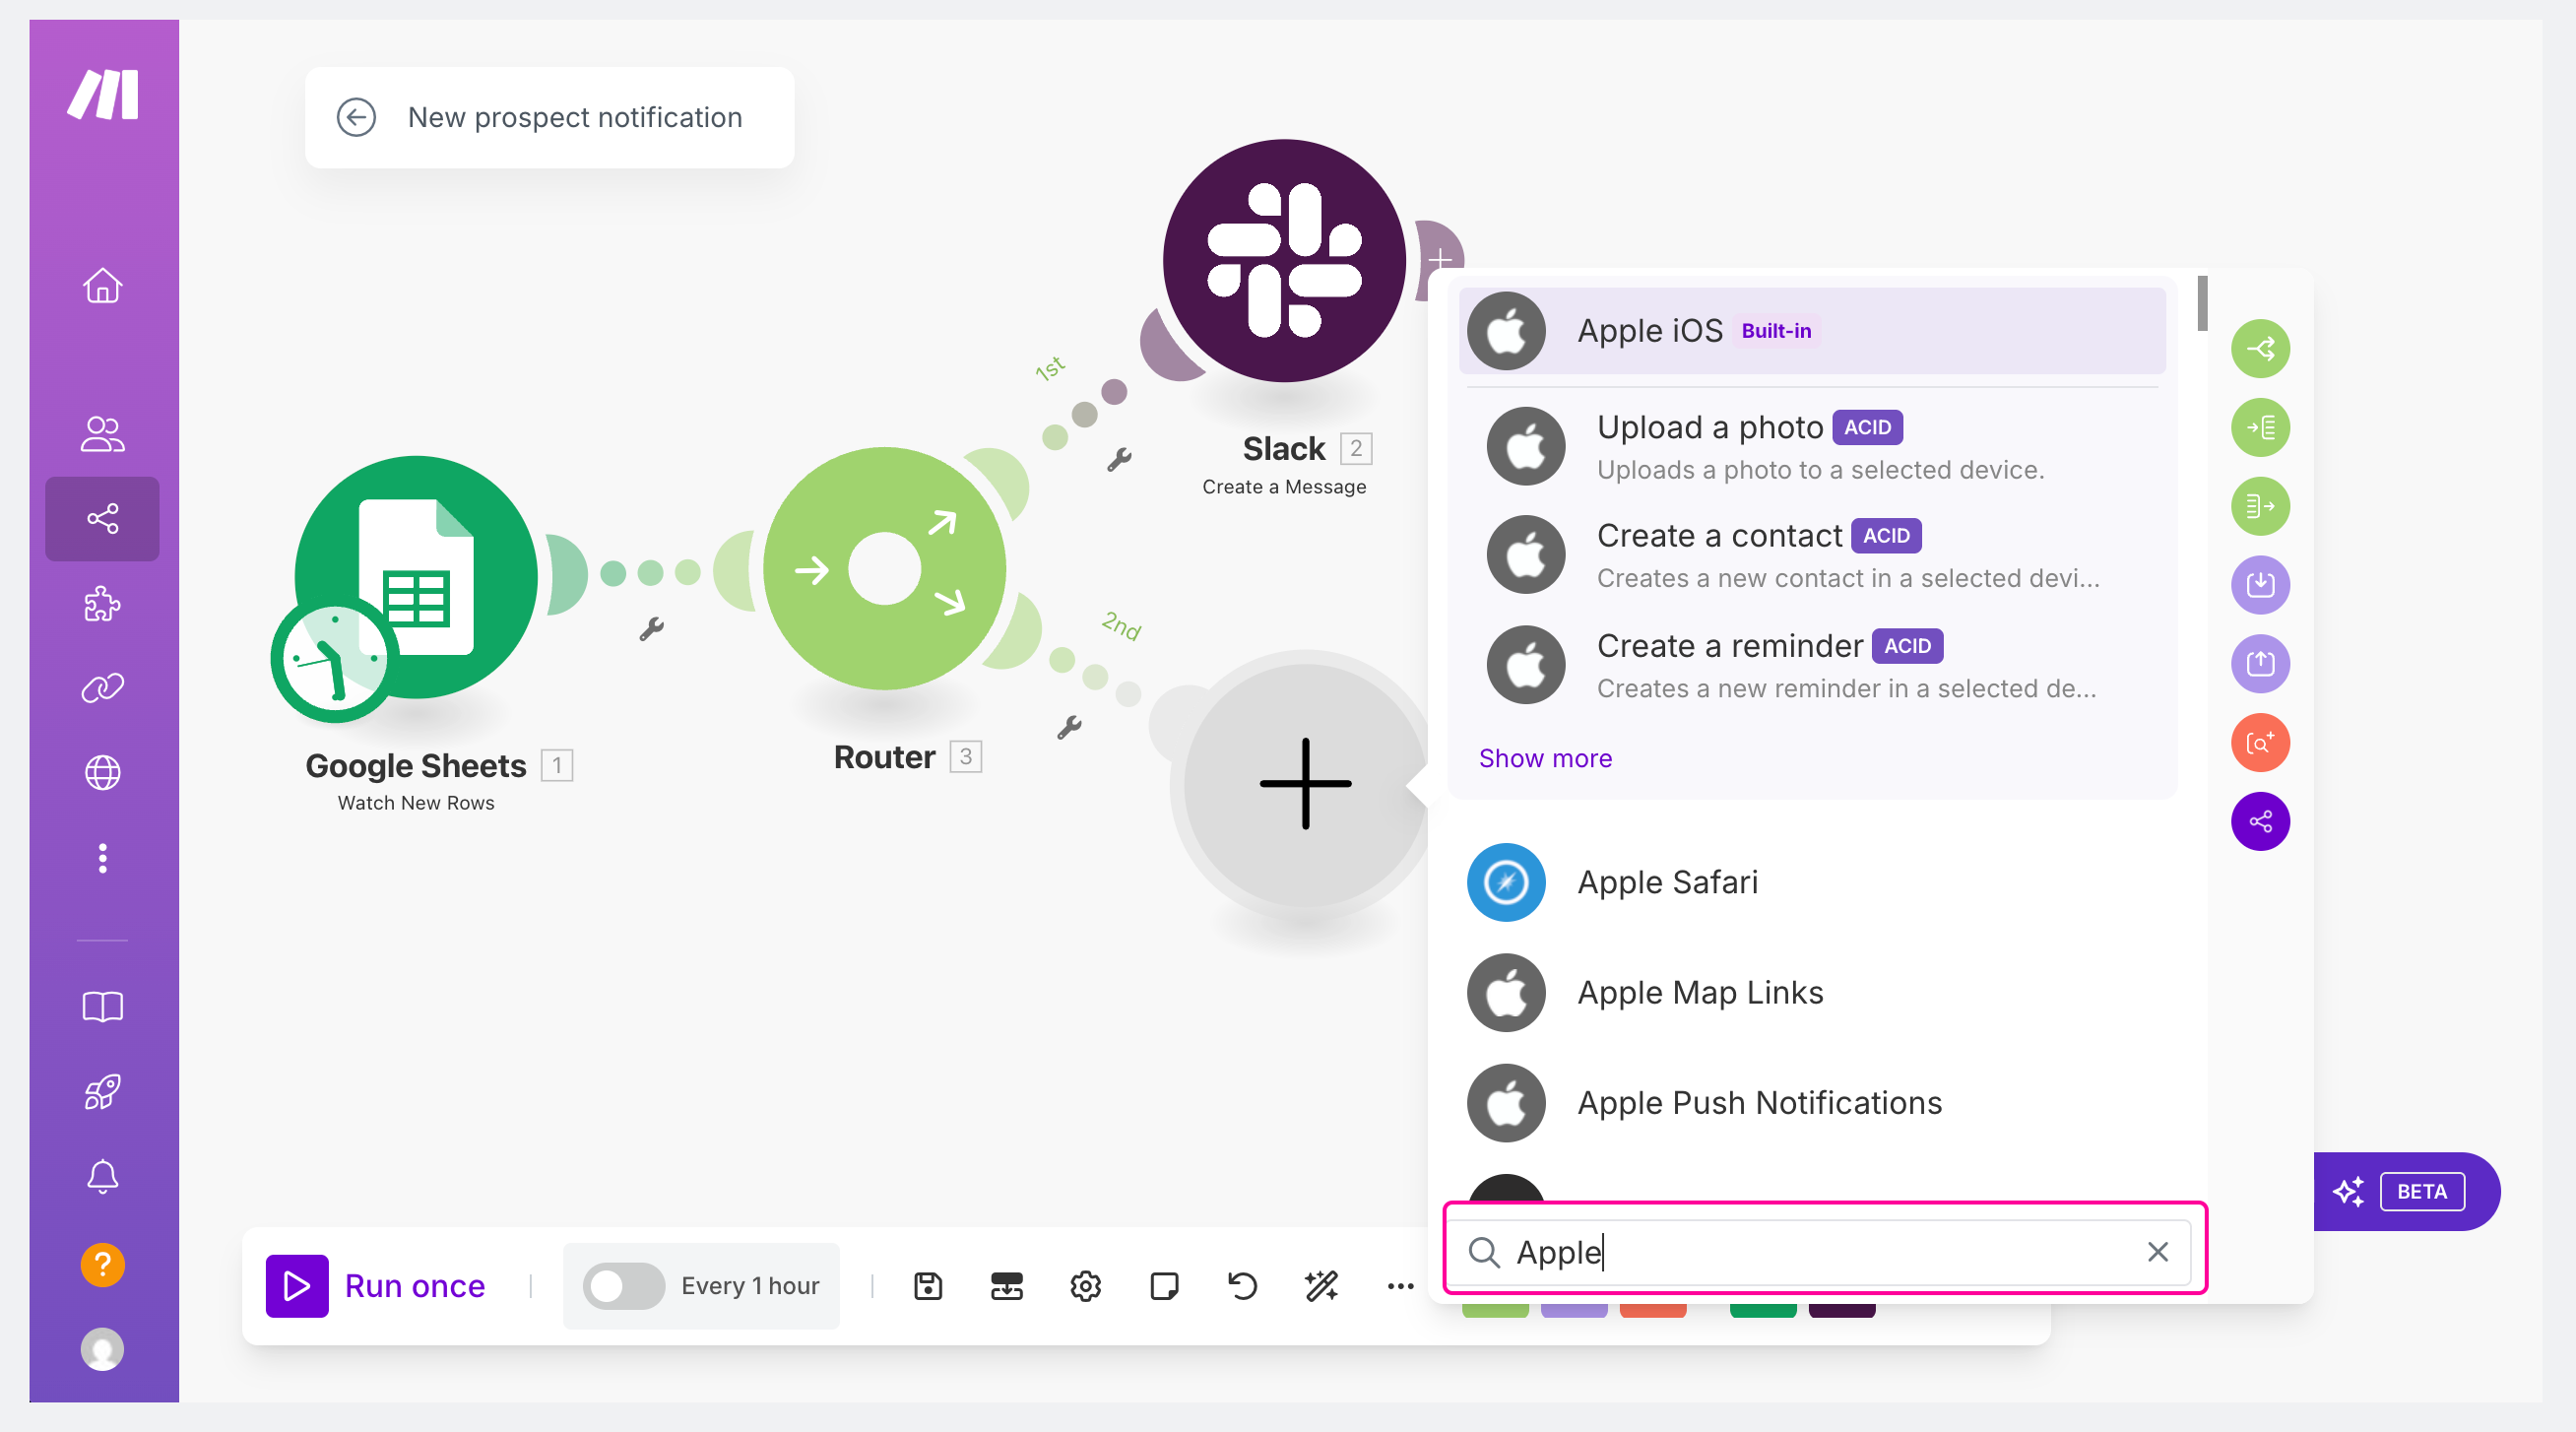Expand the three-dot toolbar menu

pos(1400,1286)
